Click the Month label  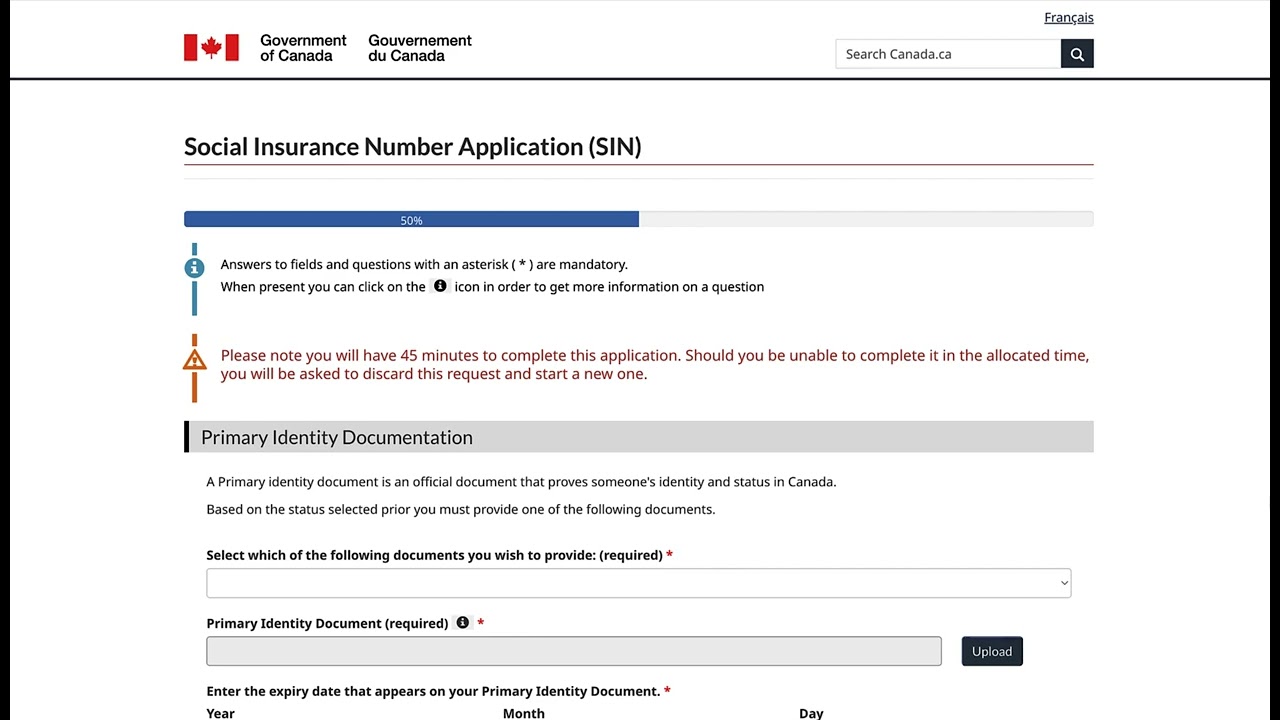(523, 713)
